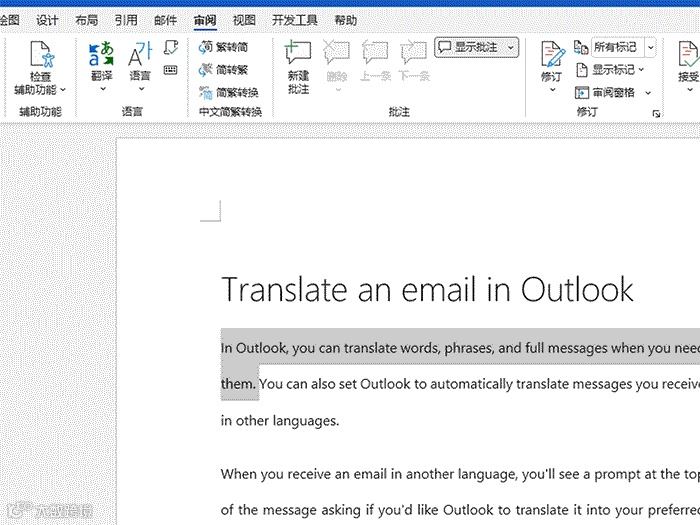Open 简繁转换 conversion options
This screenshot has width=700, height=525.
pos(229,92)
